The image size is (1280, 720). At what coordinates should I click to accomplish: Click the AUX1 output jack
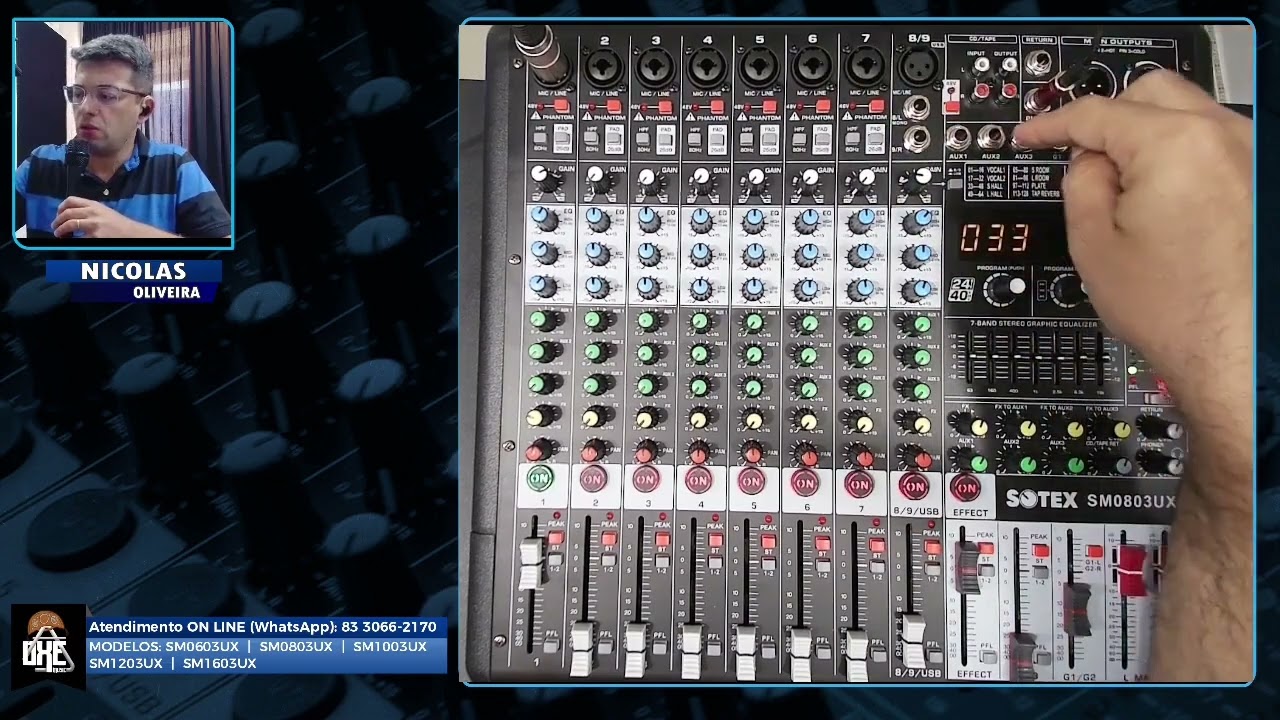coord(958,137)
